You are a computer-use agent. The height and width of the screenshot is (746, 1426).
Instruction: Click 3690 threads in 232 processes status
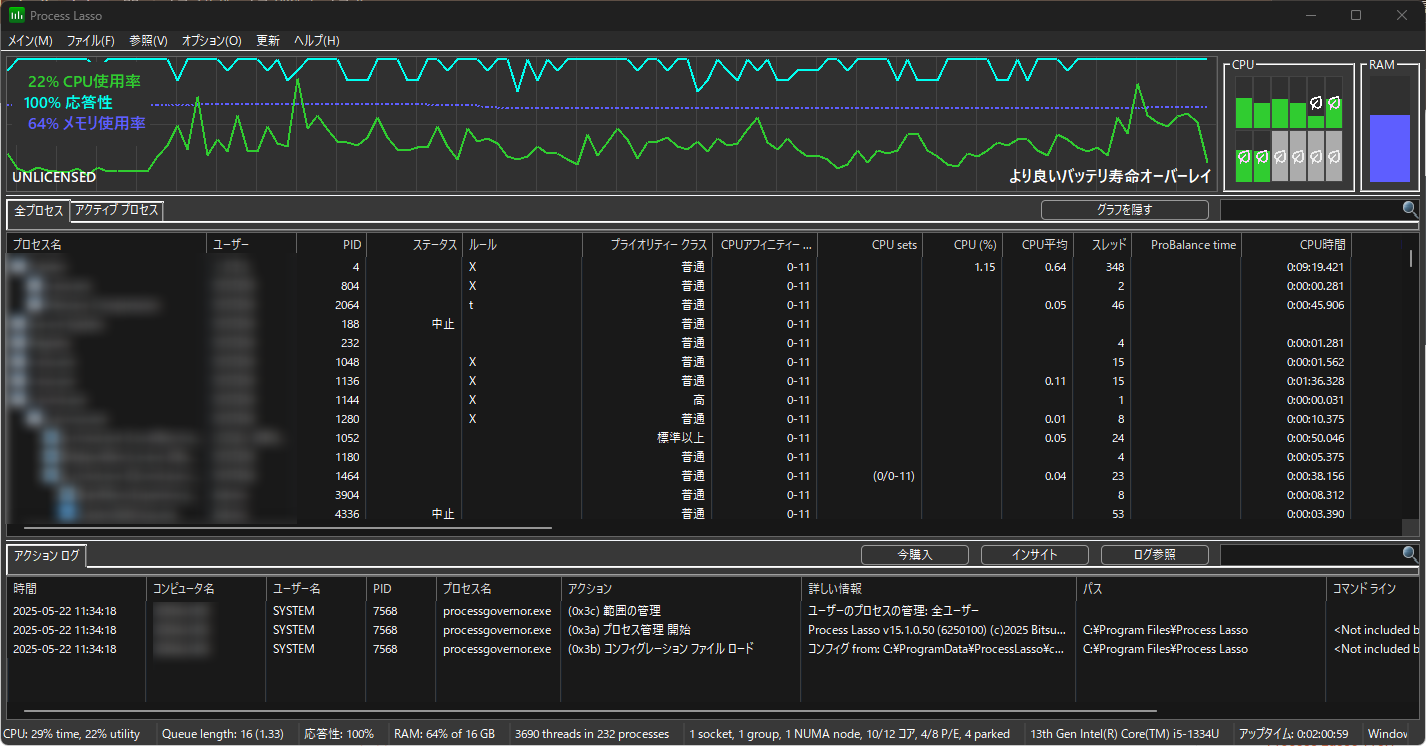click(x=592, y=734)
